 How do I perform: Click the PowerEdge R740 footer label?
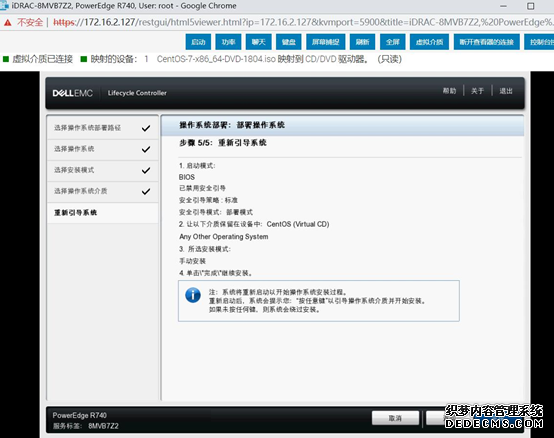tap(79, 415)
